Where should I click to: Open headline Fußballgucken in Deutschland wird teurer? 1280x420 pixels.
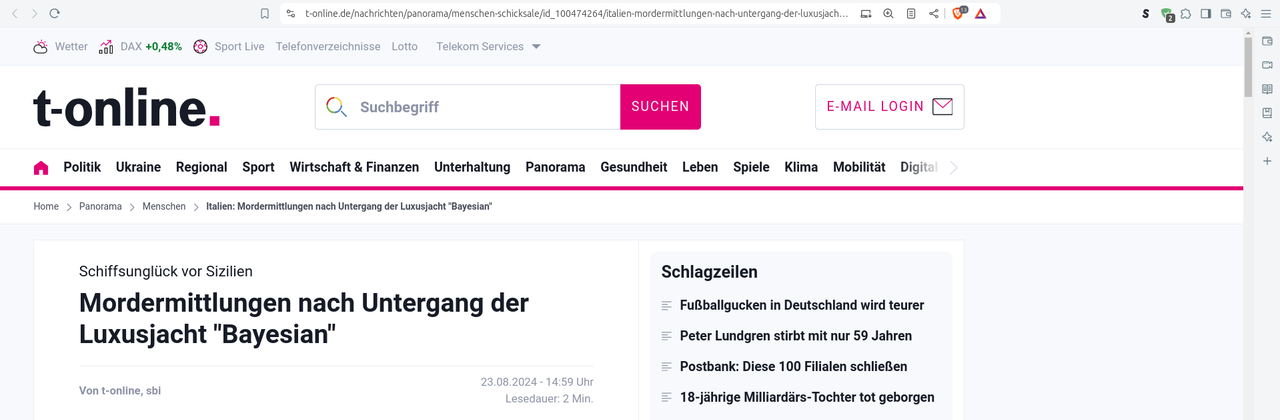pos(802,305)
